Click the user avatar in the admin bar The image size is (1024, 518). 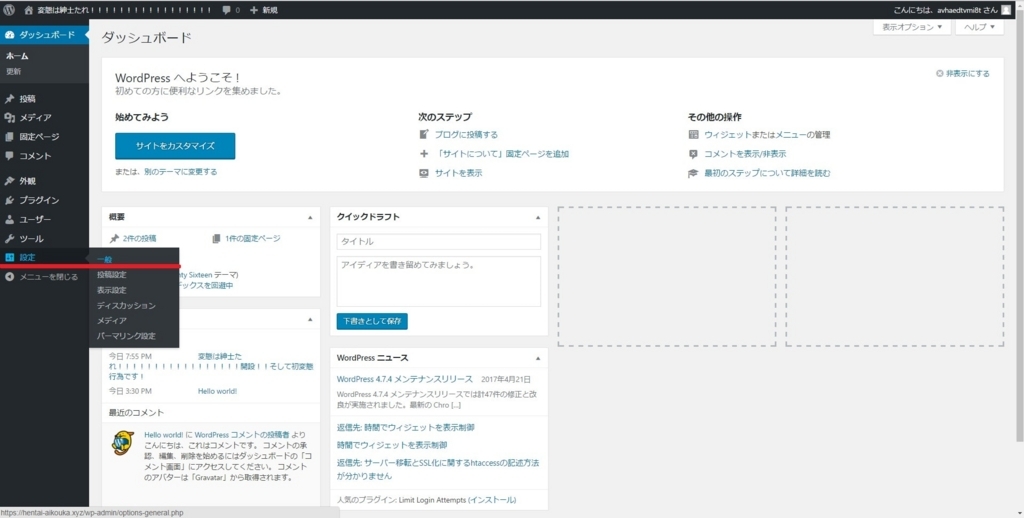click(x=1006, y=10)
